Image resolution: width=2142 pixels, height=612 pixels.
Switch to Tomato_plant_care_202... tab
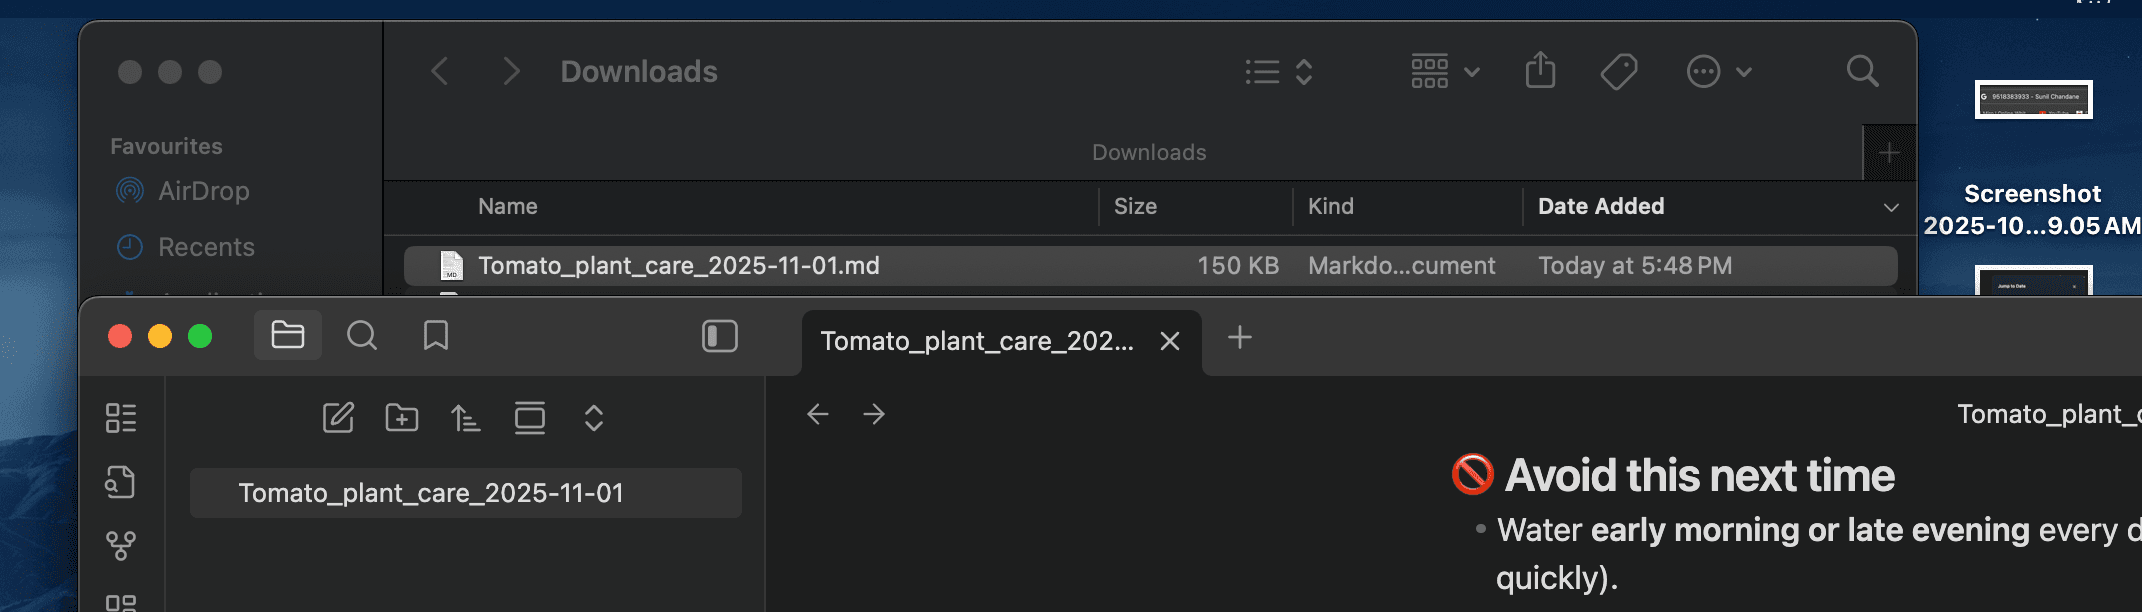(x=977, y=341)
